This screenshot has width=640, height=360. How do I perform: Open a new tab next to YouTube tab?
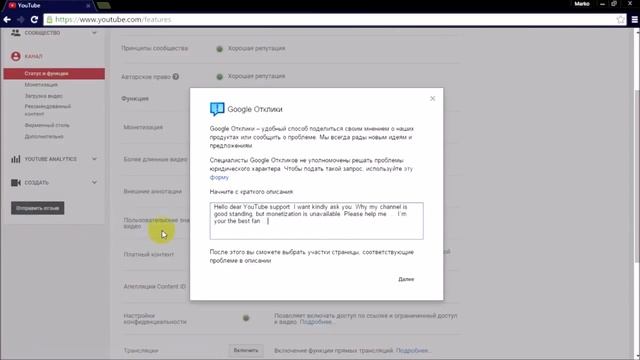click(x=104, y=5)
